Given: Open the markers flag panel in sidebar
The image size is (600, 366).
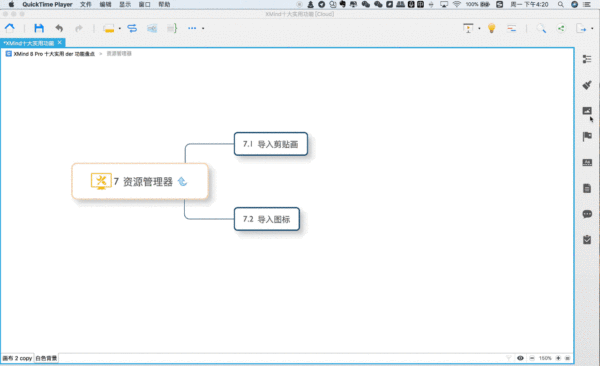Looking at the screenshot, I should pos(587,136).
